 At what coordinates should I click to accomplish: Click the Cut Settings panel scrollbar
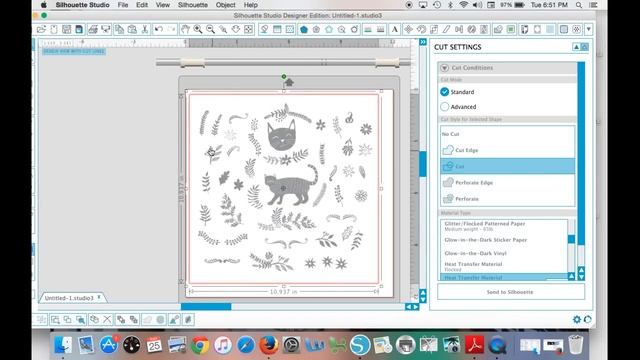pyautogui.click(x=581, y=153)
